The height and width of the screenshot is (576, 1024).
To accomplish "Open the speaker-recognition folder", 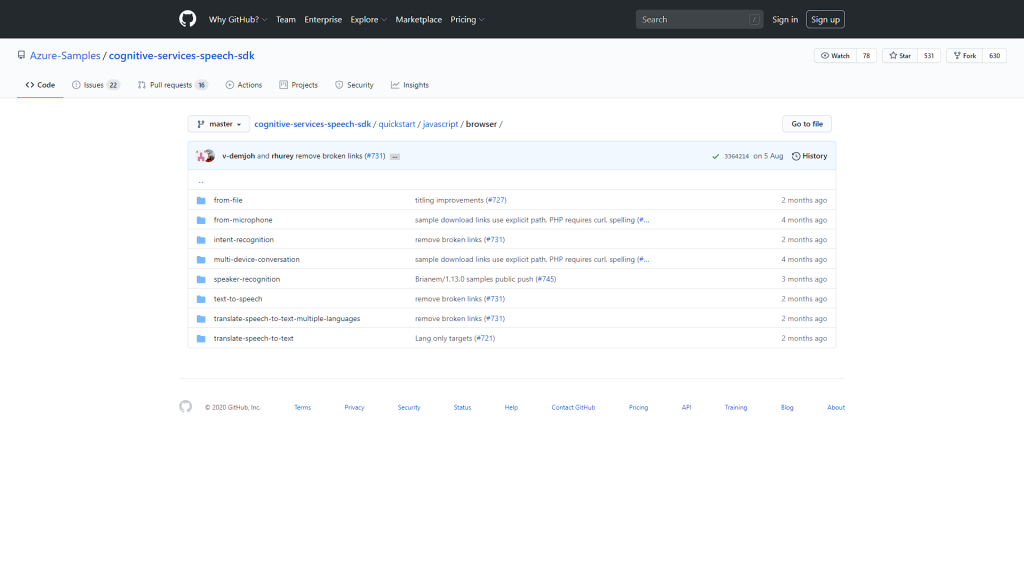I will (x=247, y=279).
